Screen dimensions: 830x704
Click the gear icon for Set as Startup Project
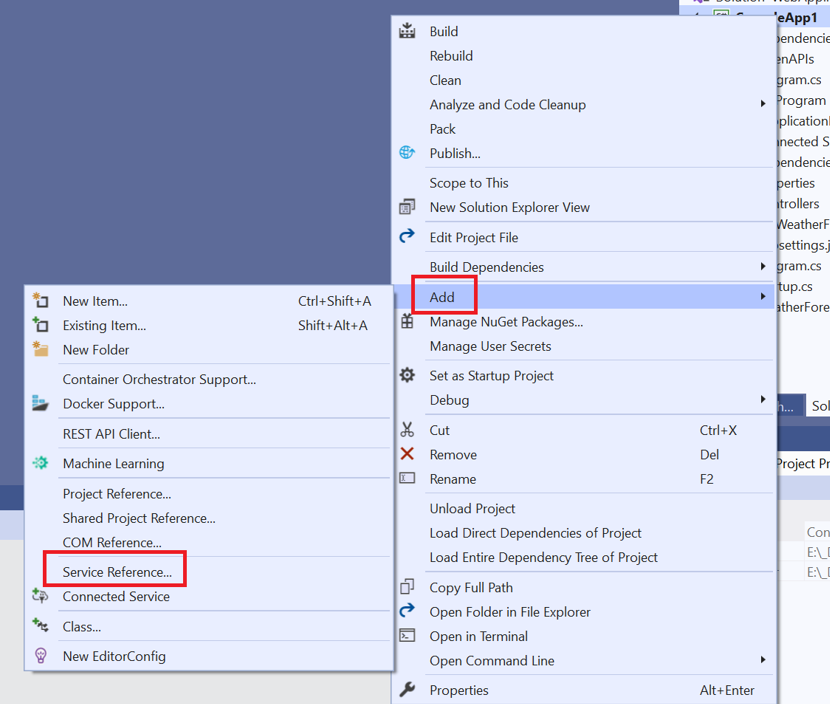pyautogui.click(x=407, y=375)
